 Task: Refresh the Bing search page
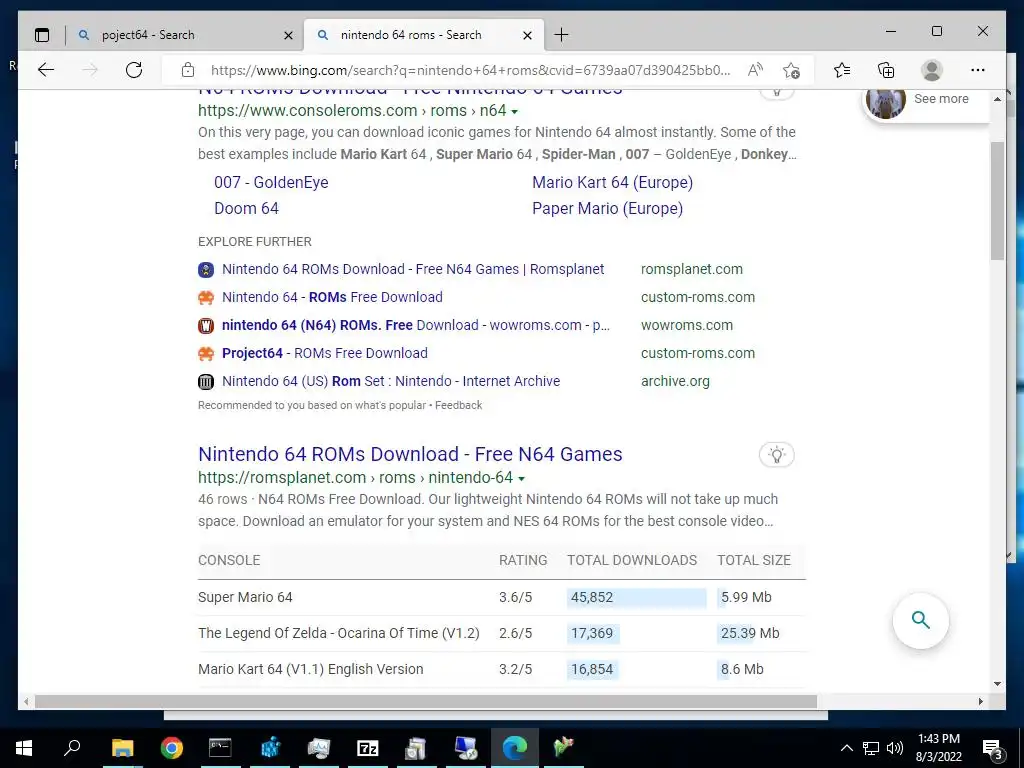134,70
